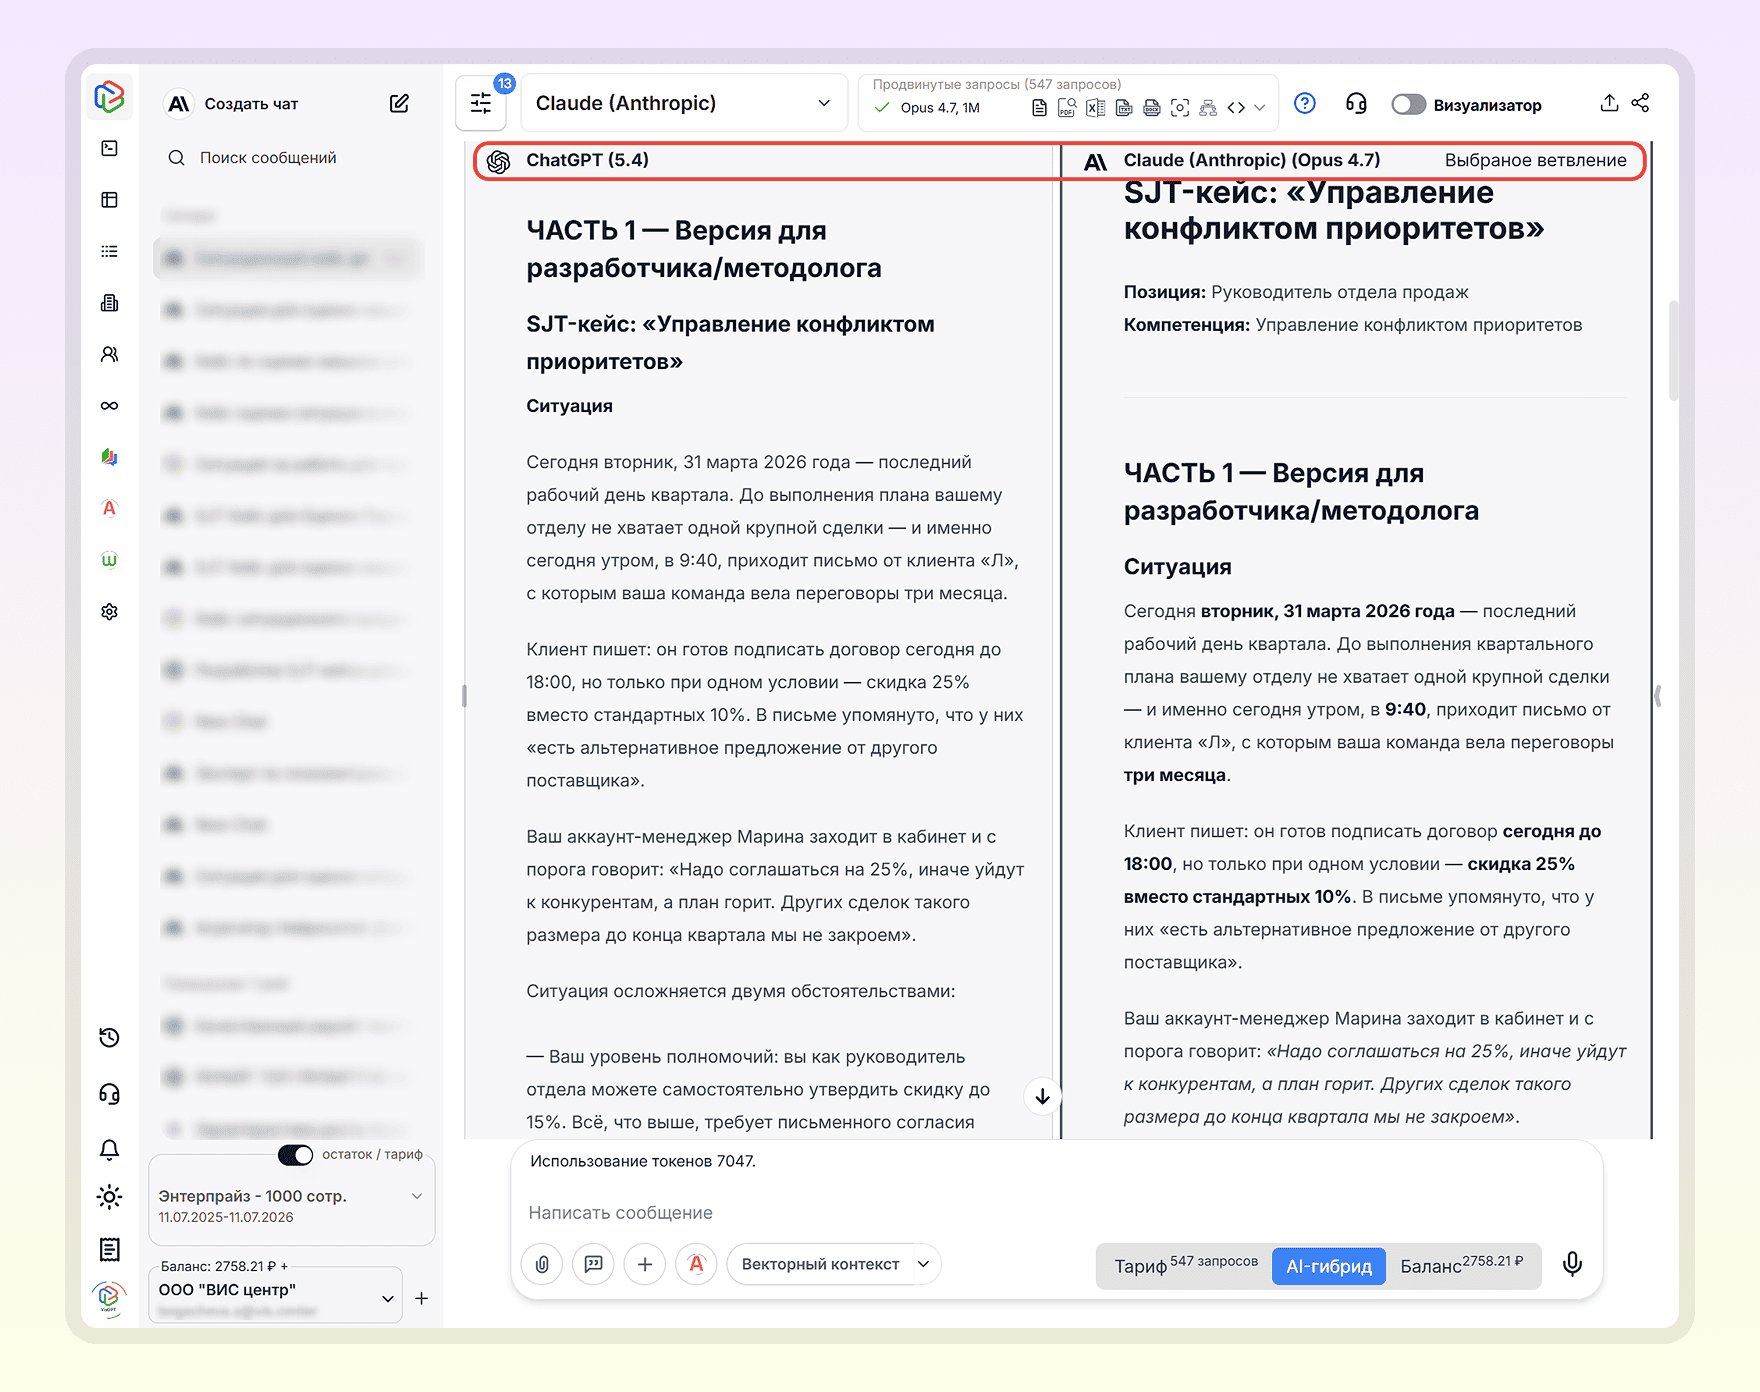Click the green W sidebar icon
The width and height of the screenshot is (1760, 1392).
tap(110, 560)
